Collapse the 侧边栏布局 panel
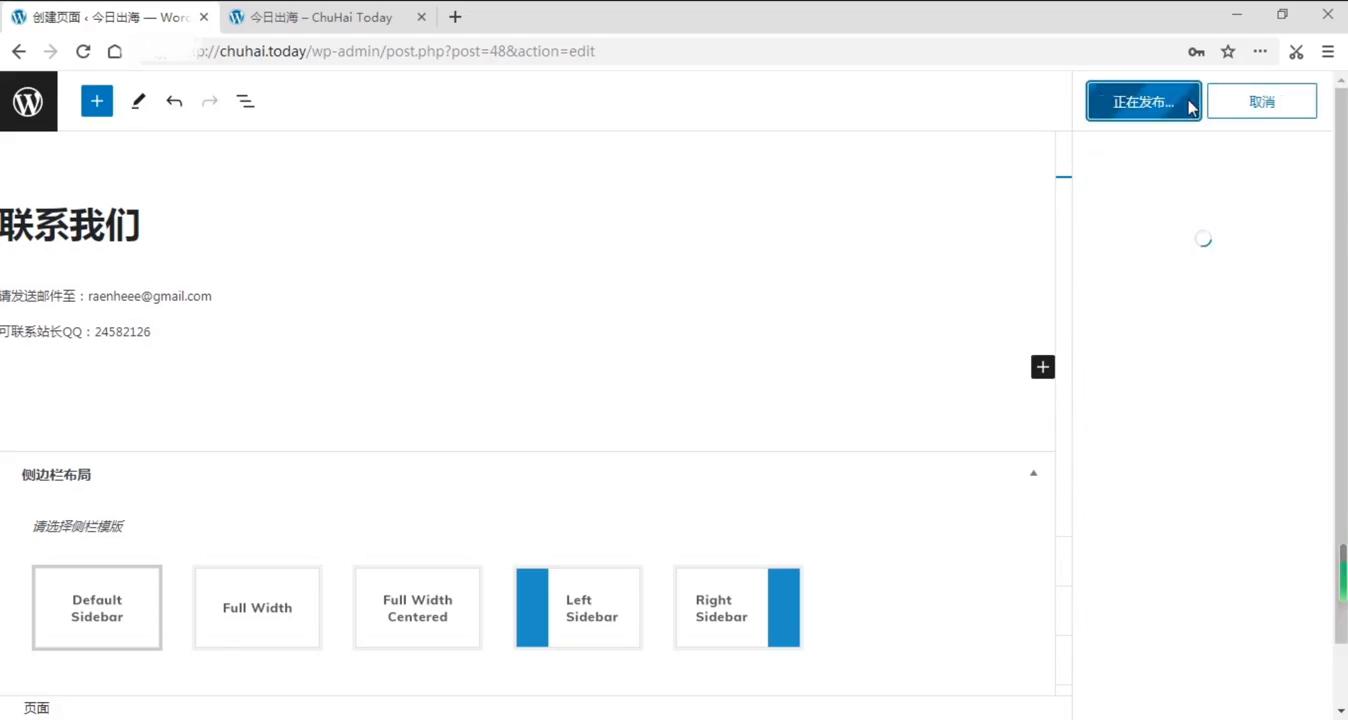 1033,474
